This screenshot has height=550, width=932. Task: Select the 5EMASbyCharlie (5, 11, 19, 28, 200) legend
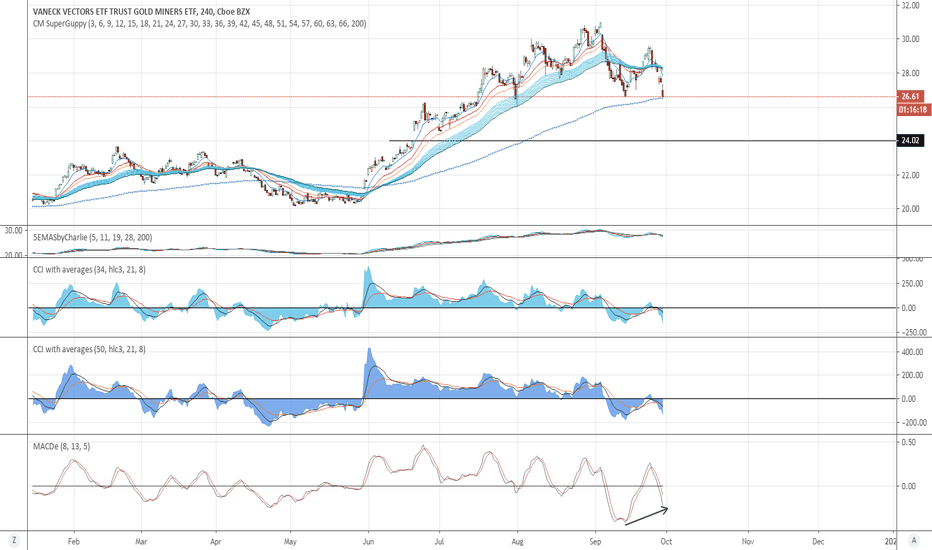[x=93, y=237]
